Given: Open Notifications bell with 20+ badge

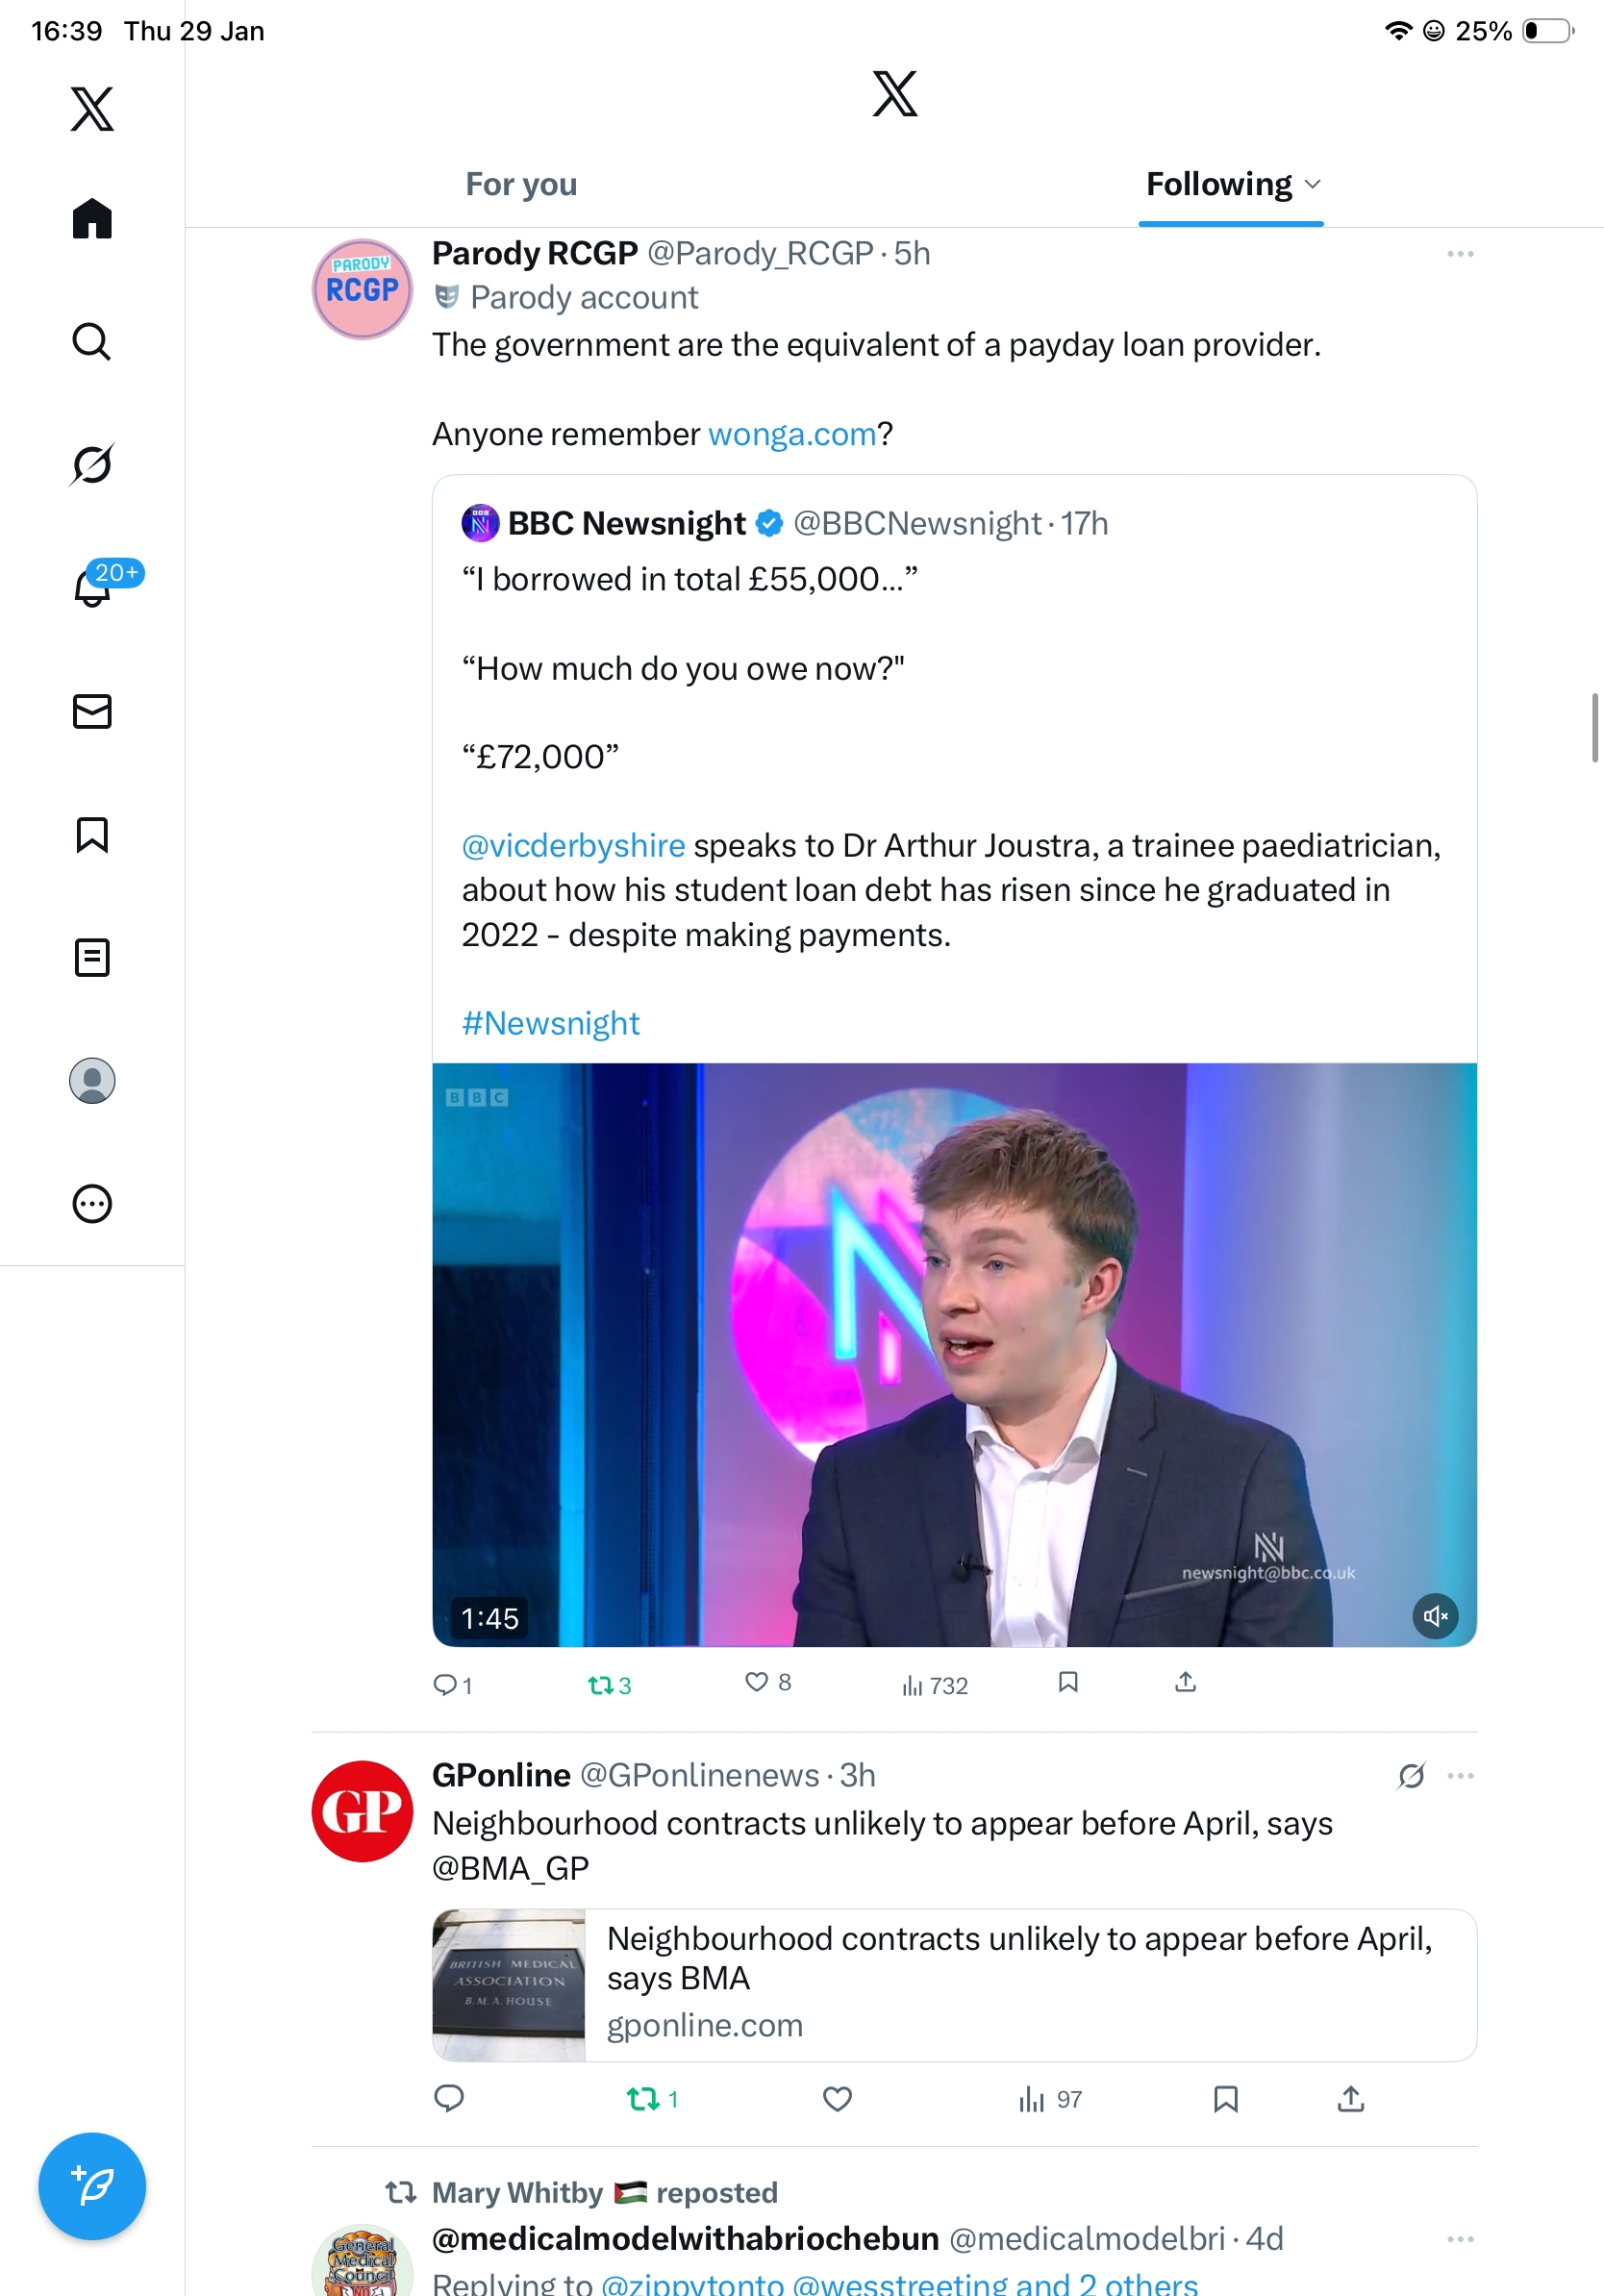Looking at the screenshot, I should click(93, 588).
